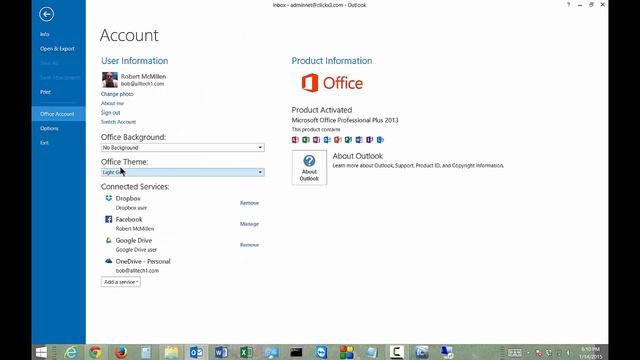Open Options from the sidebar
The height and width of the screenshot is (360, 640).
[x=49, y=128]
